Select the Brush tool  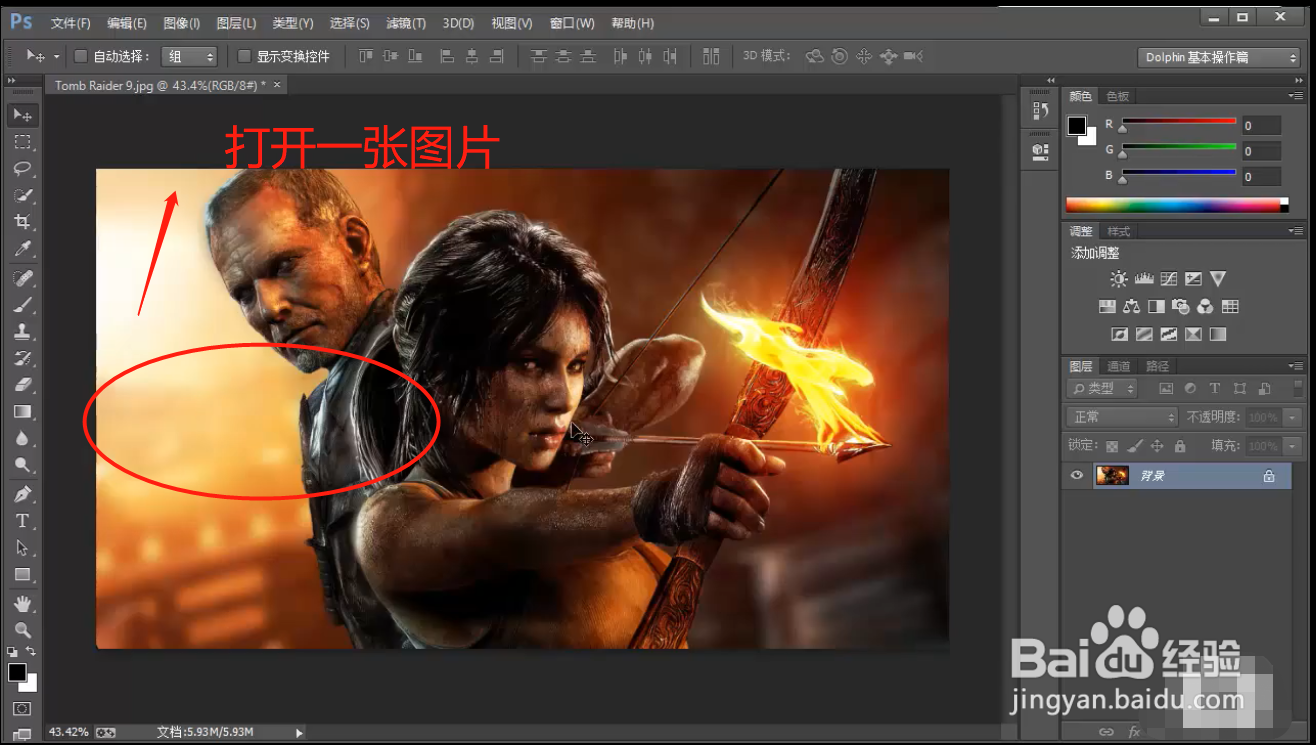click(x=22, y=304)
